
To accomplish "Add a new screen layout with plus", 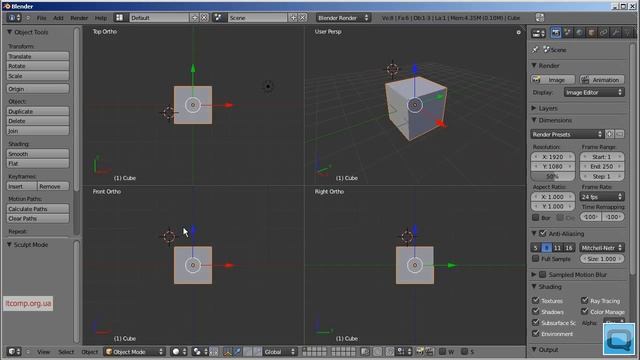I will 194,18.
